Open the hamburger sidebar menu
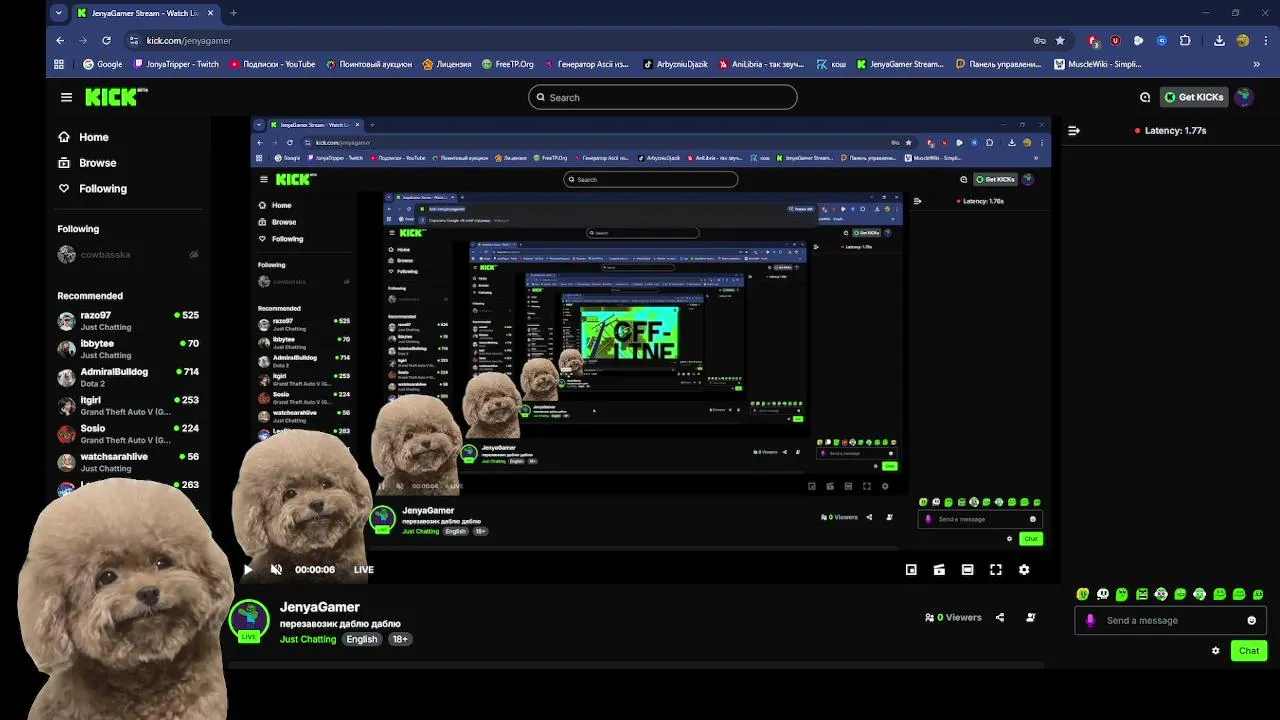 pos(66,97)
